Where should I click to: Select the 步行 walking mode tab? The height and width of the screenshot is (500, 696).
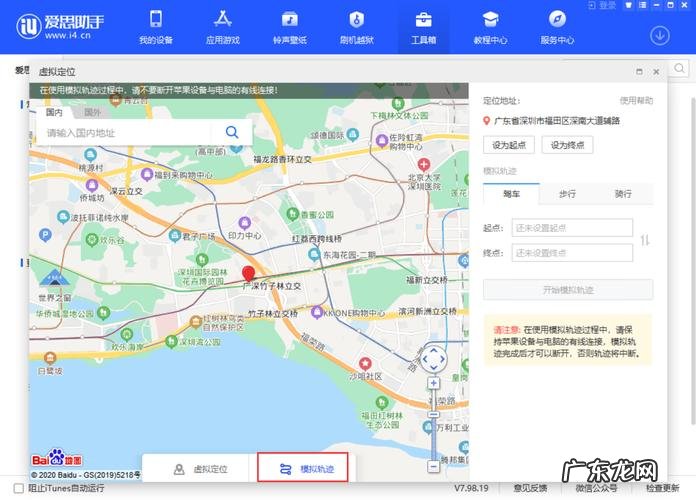coord(567,194)
